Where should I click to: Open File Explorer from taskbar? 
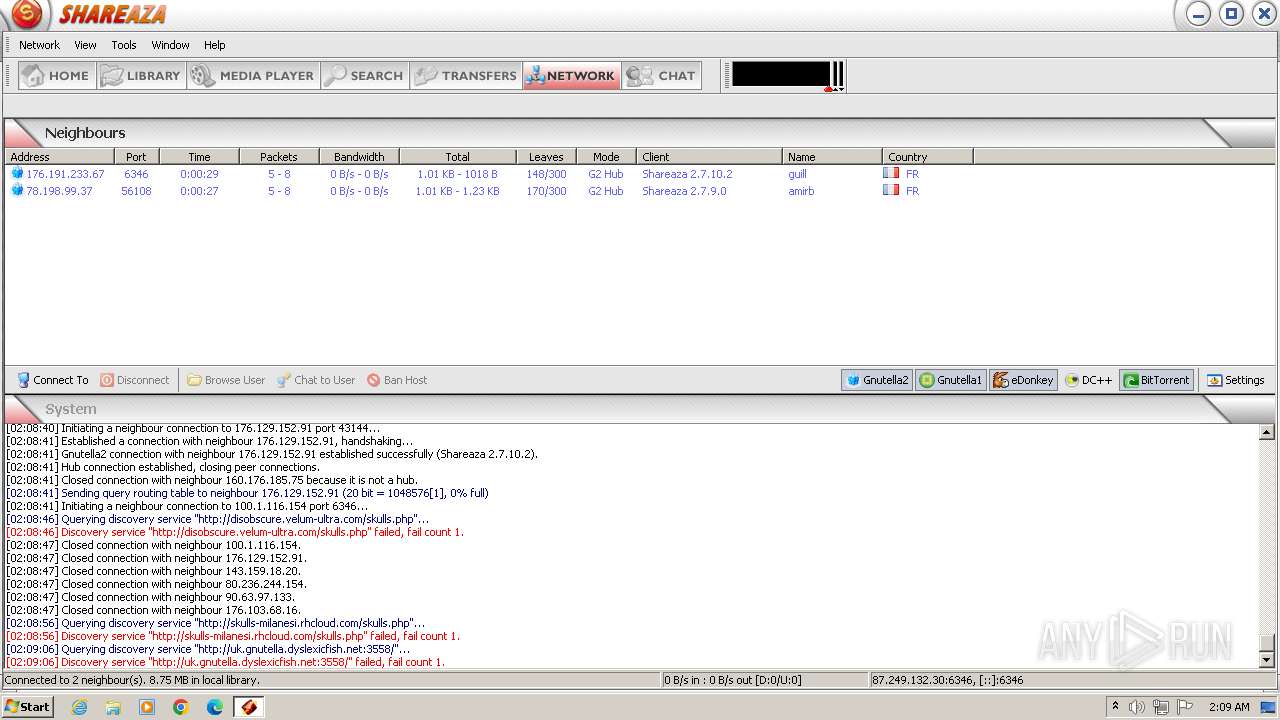tap(113, 707)
